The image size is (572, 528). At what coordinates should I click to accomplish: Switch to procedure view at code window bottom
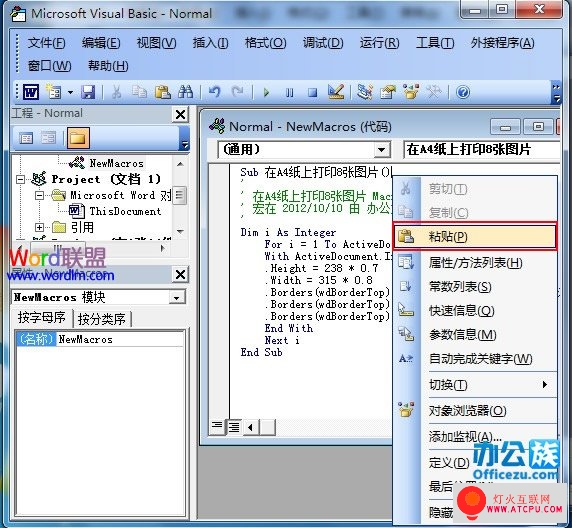[217, 426]
